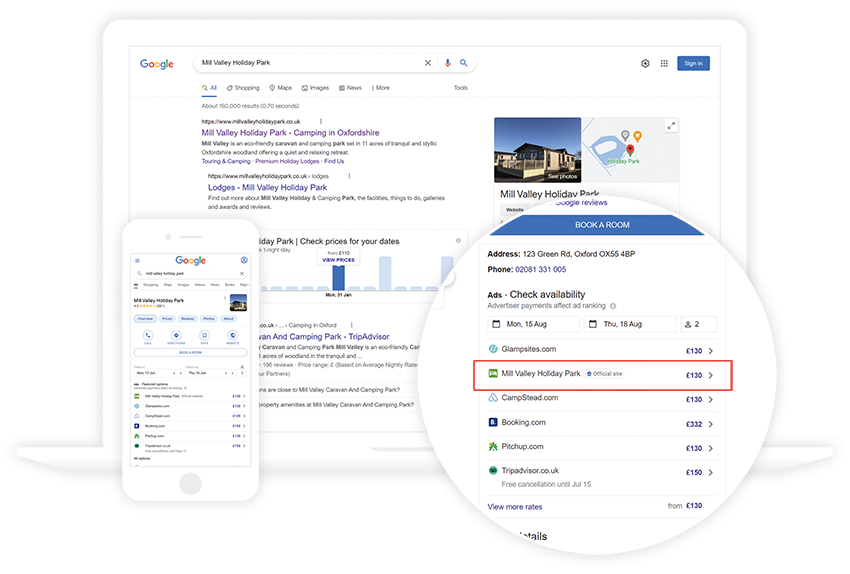
Task: Expand the CampStead.com £130 row chevron
Action: 711,399
